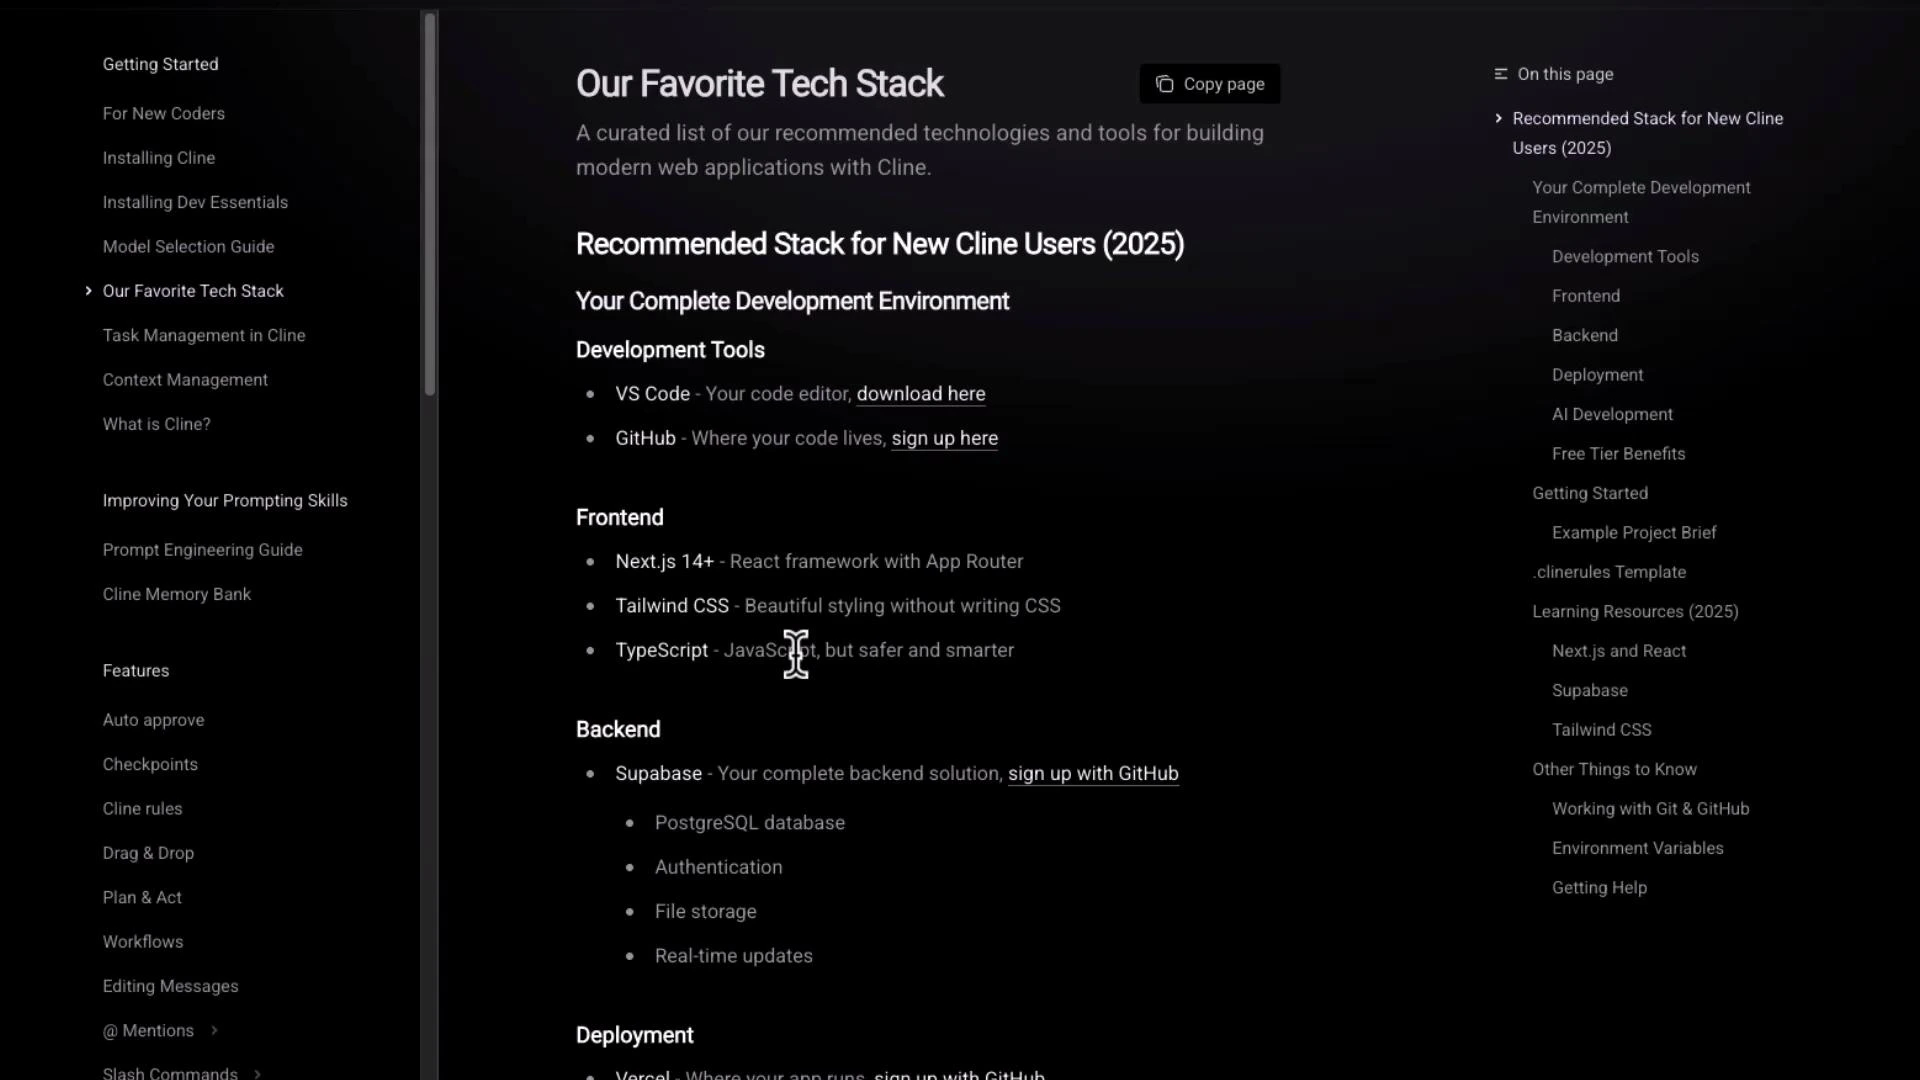The height and width of the screenshot is (1080, 1920).
Task: Jump to the "AI Development" section
Action: (1612, 414)
